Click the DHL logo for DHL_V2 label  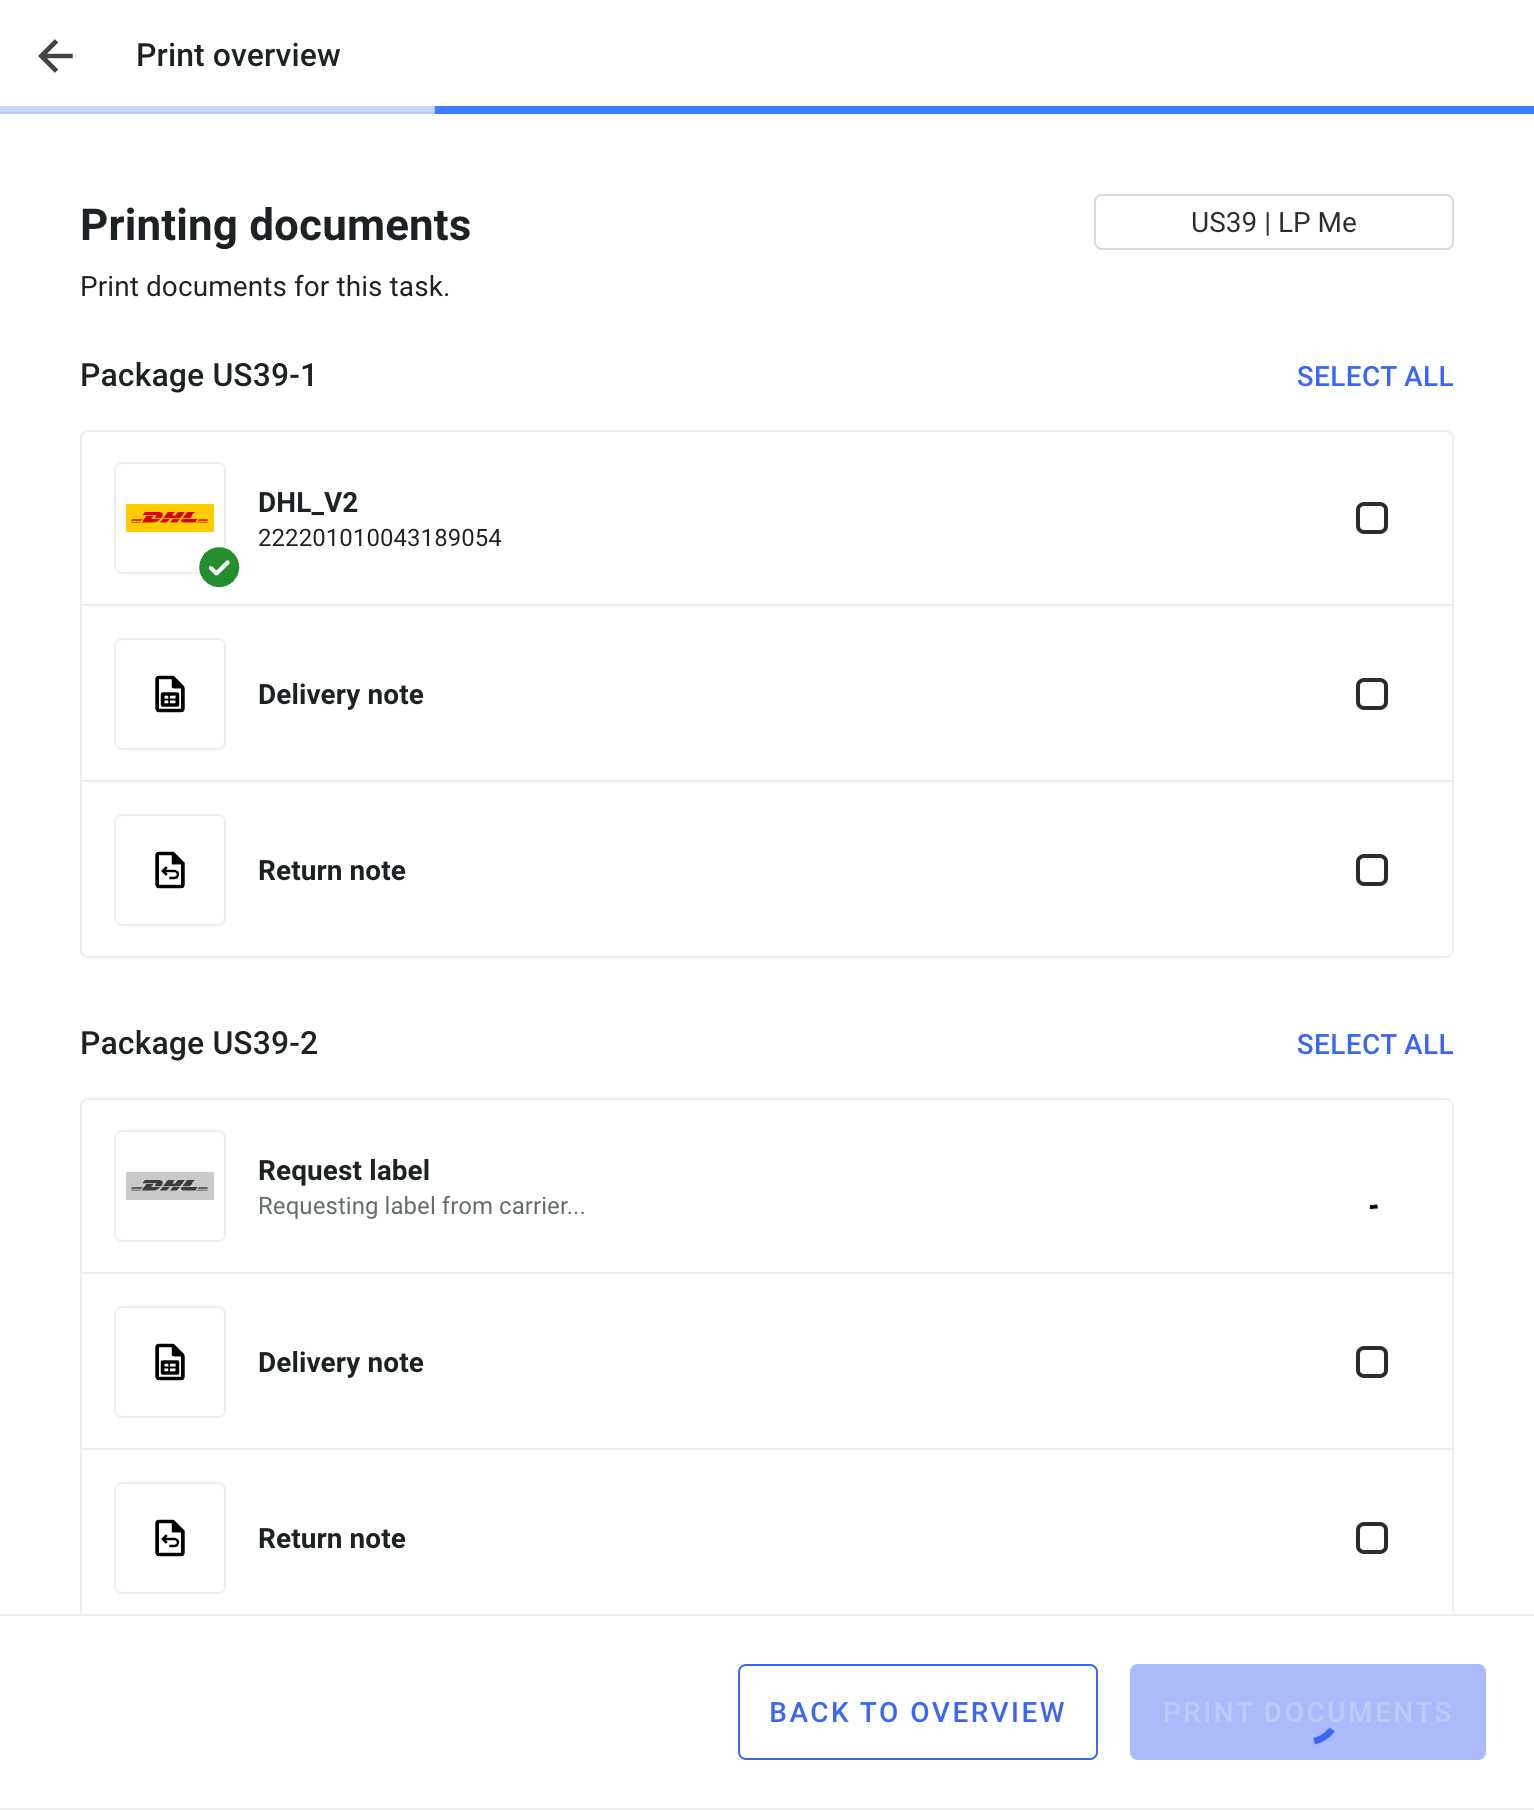pos(170,517)
